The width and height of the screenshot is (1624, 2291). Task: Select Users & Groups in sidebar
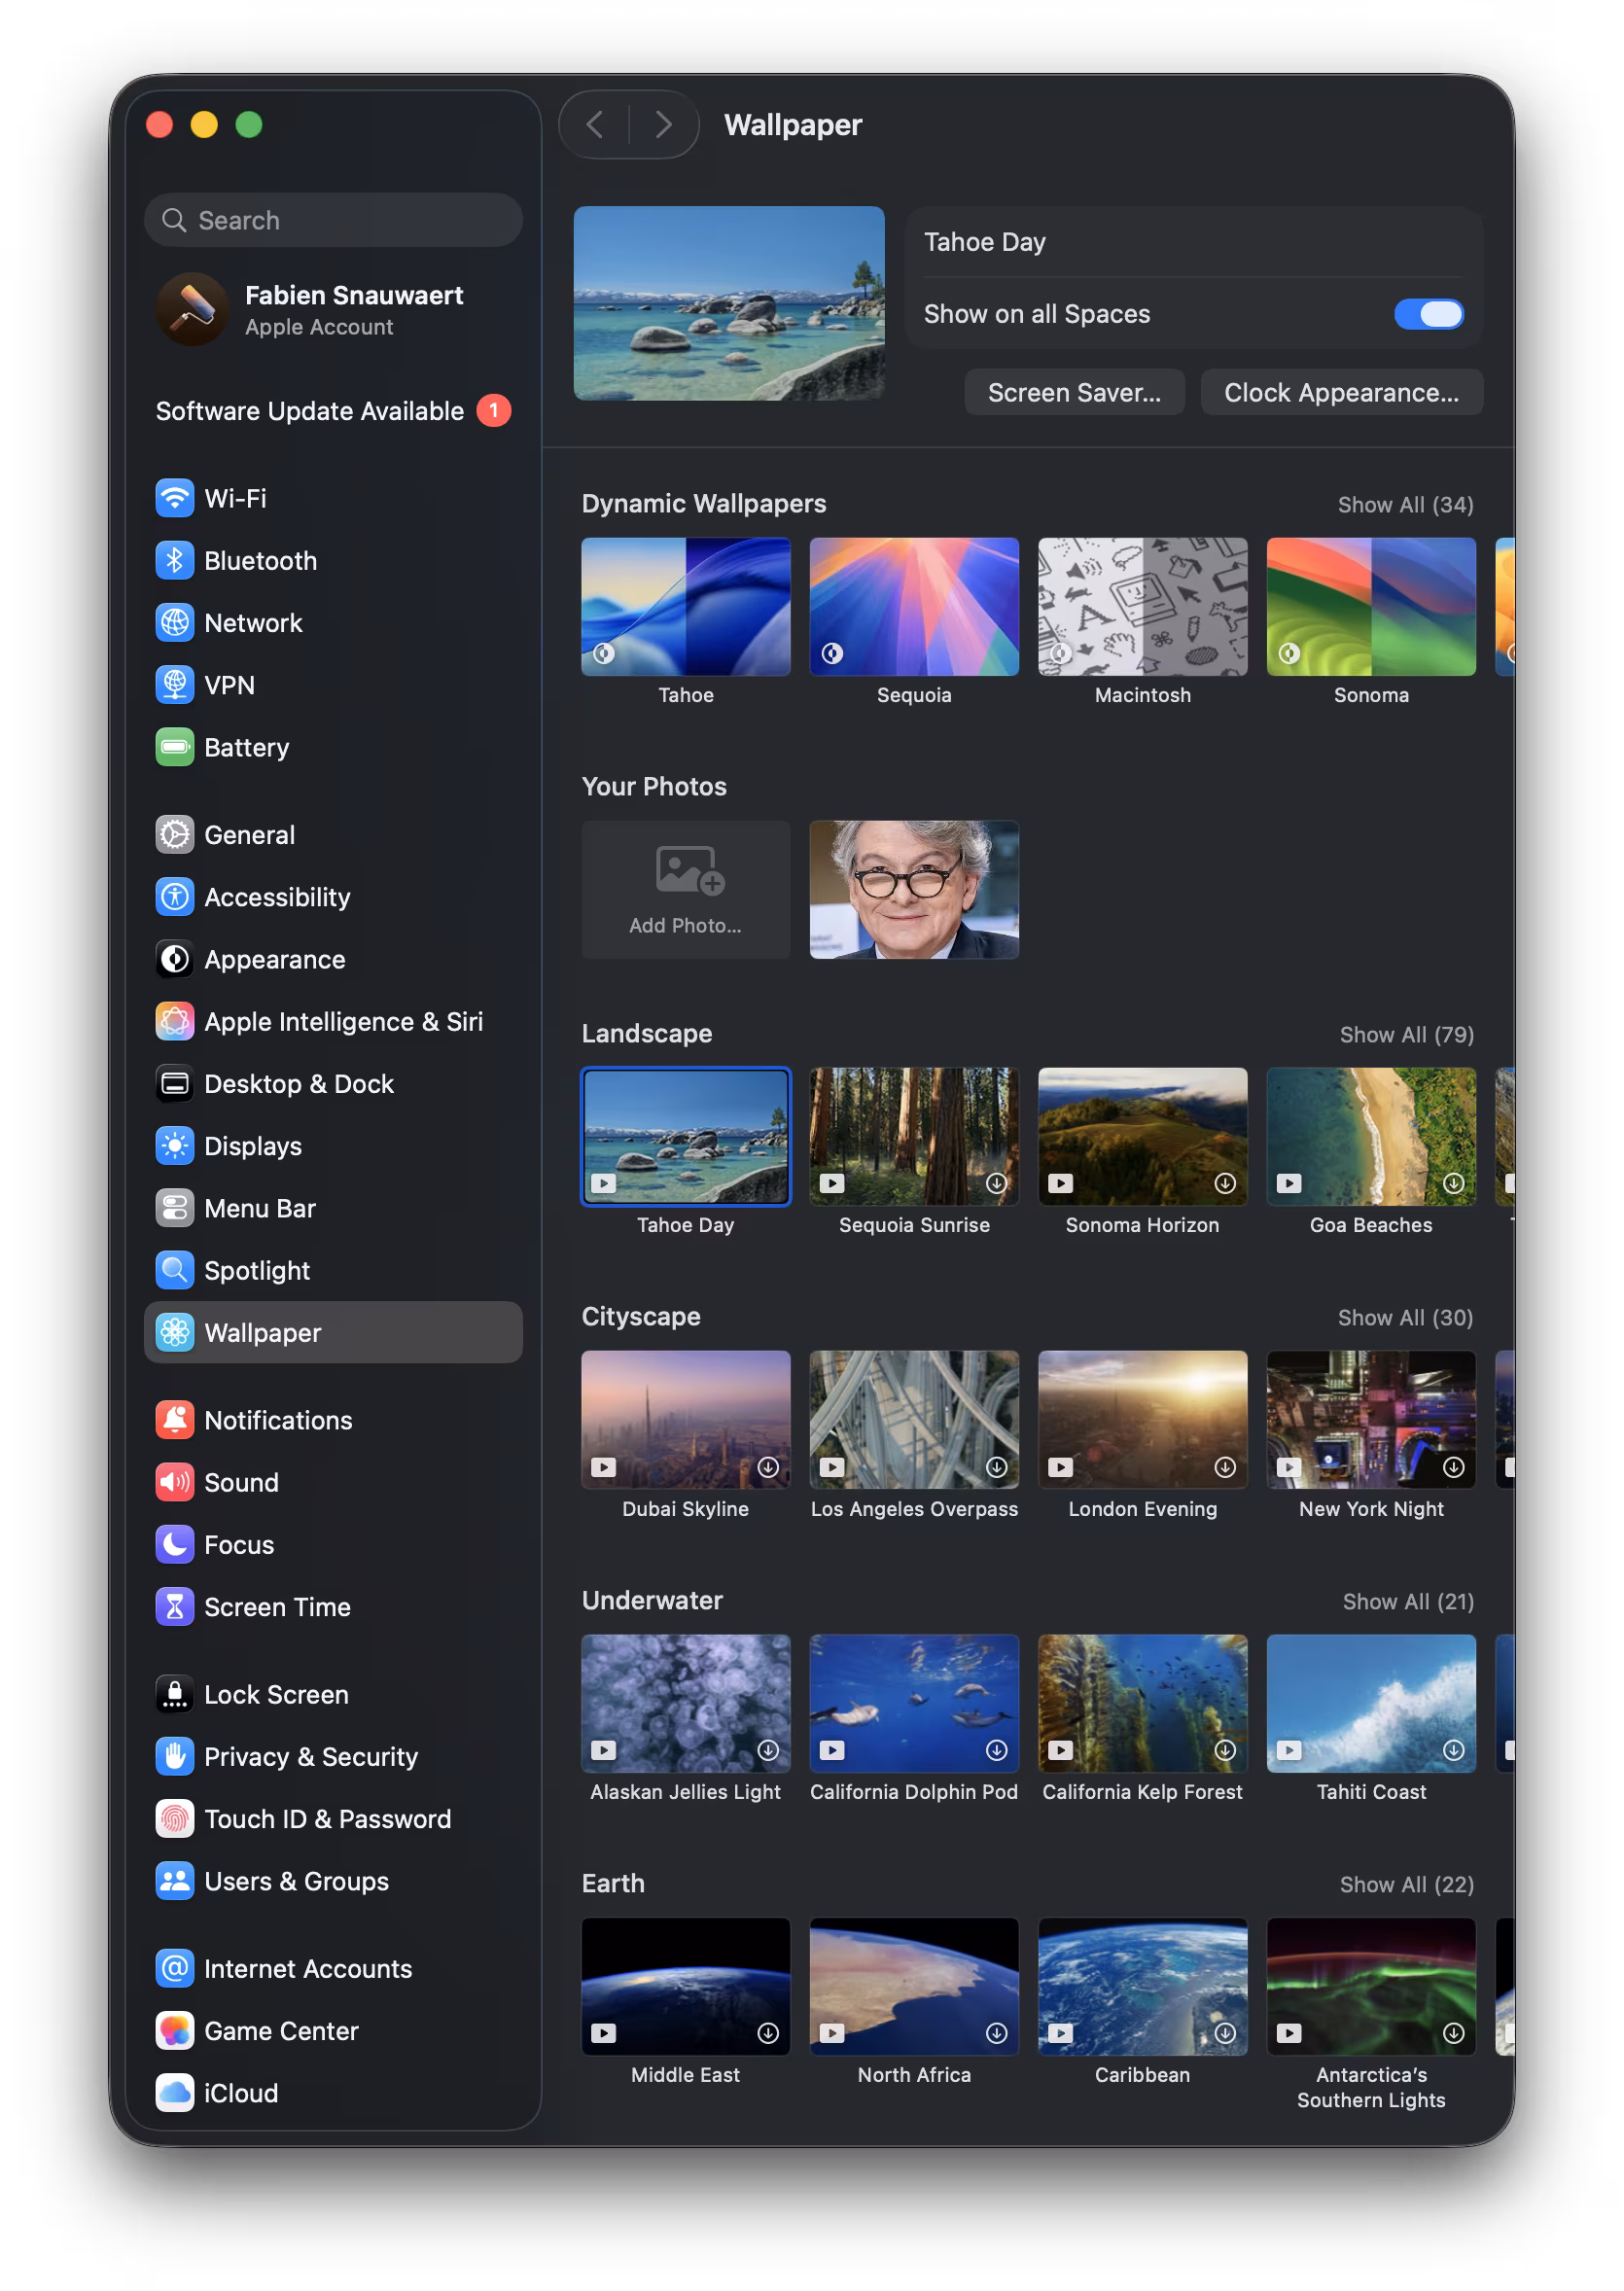coord(333,1880)
